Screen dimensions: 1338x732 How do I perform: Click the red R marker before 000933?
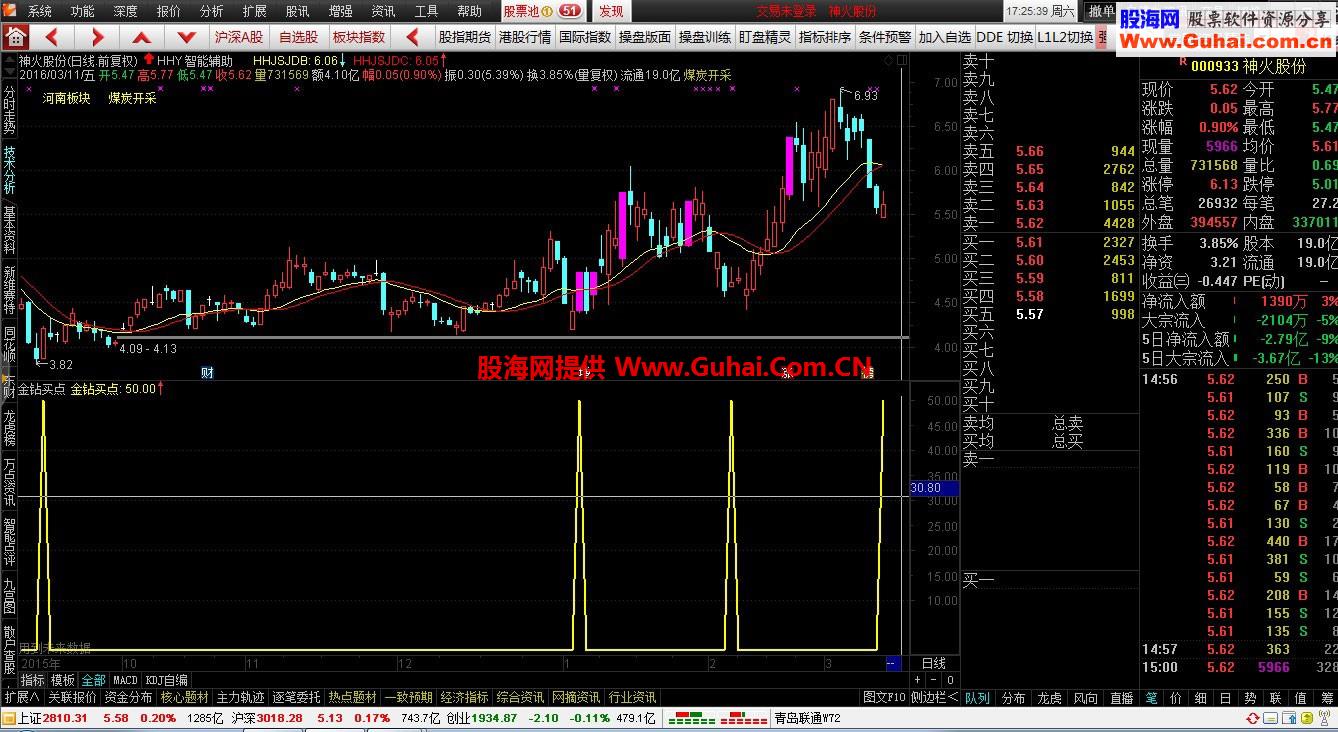click(1183, 62)
